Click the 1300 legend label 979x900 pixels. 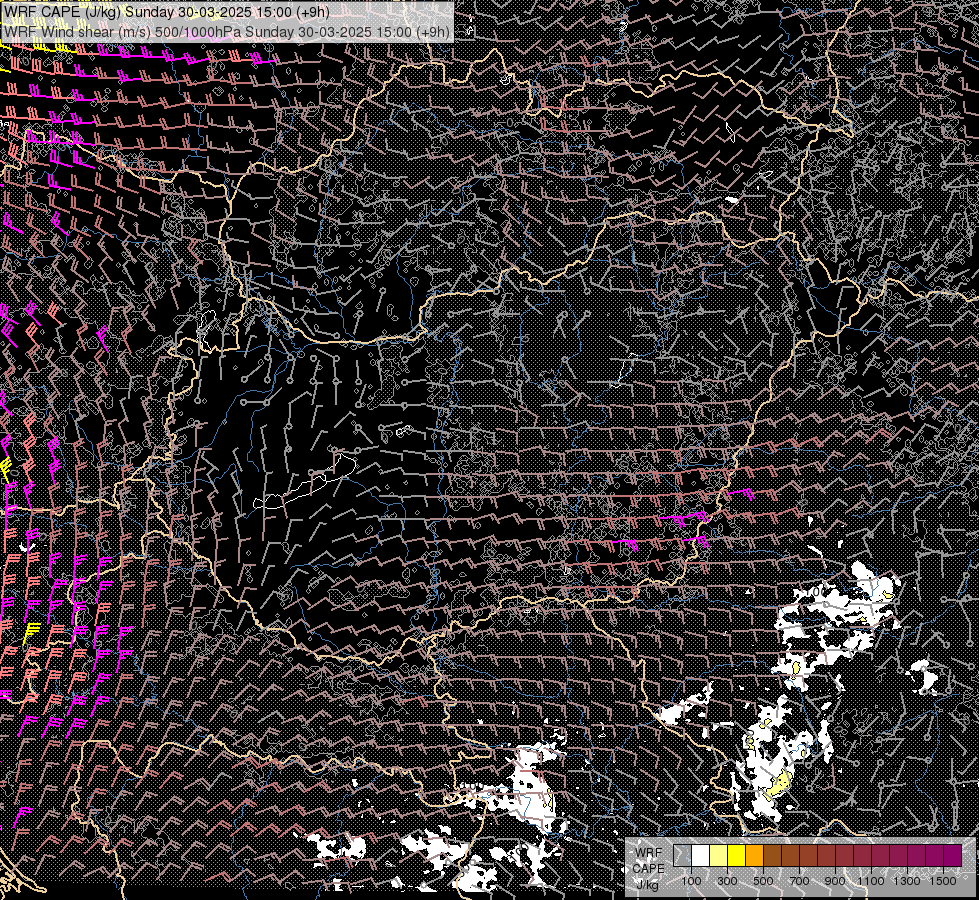pyautogui.click(x=907, y=881)
